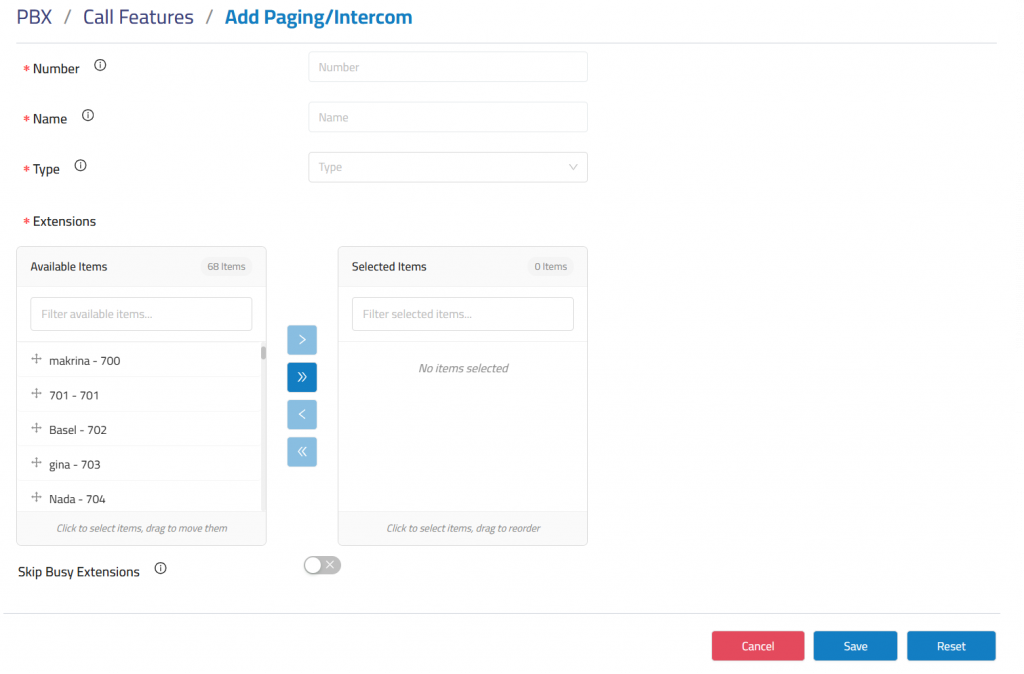Focus the Filter available items box
Screen dimensions: 1024x674
pyautogui.click(x=141, y=314)
